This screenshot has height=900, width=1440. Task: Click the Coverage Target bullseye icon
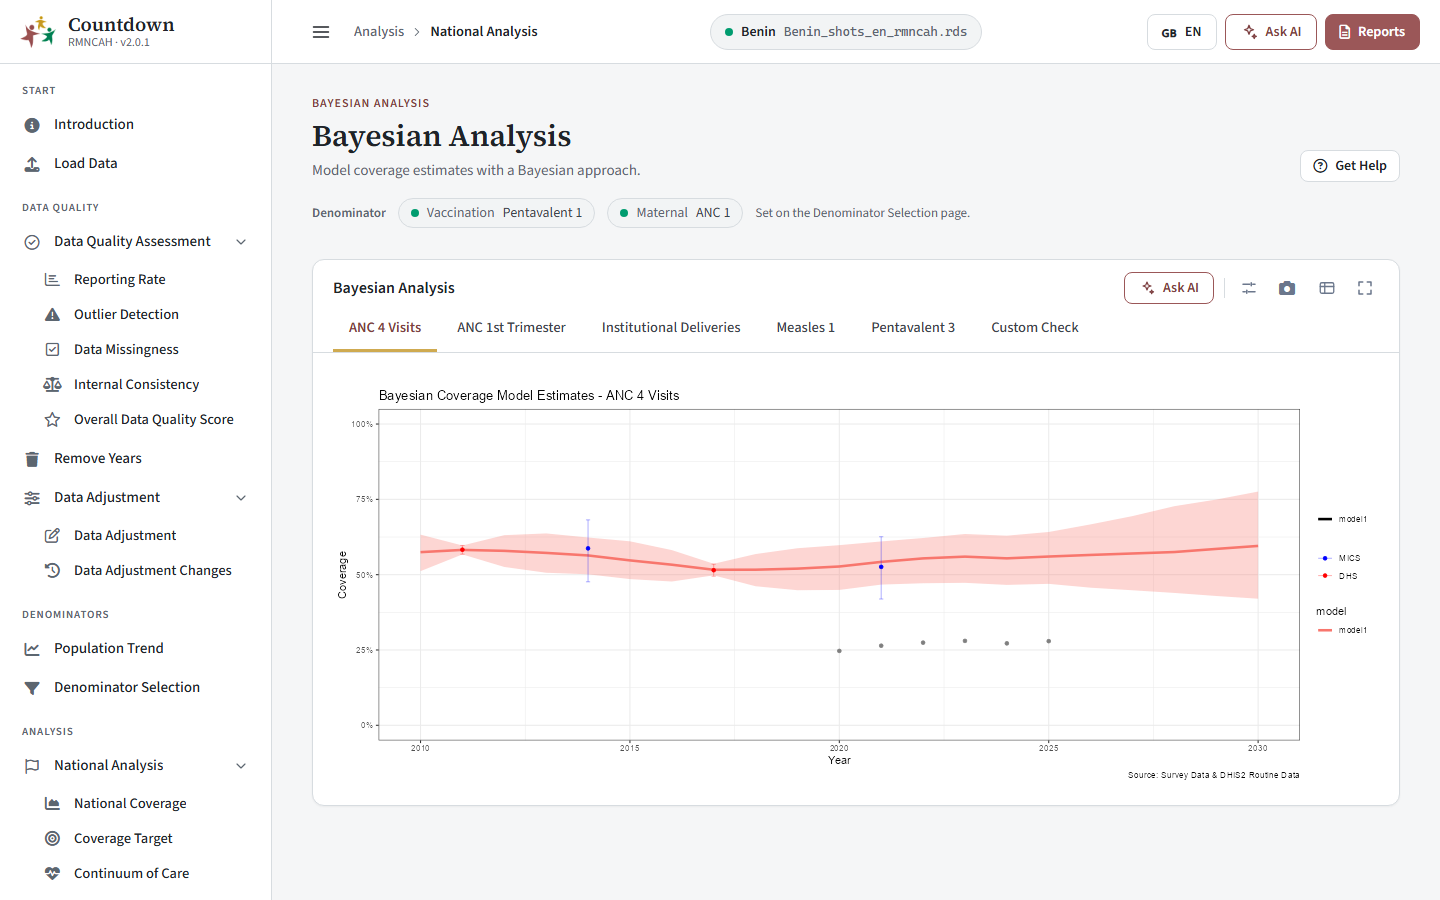tap(52, 839)
